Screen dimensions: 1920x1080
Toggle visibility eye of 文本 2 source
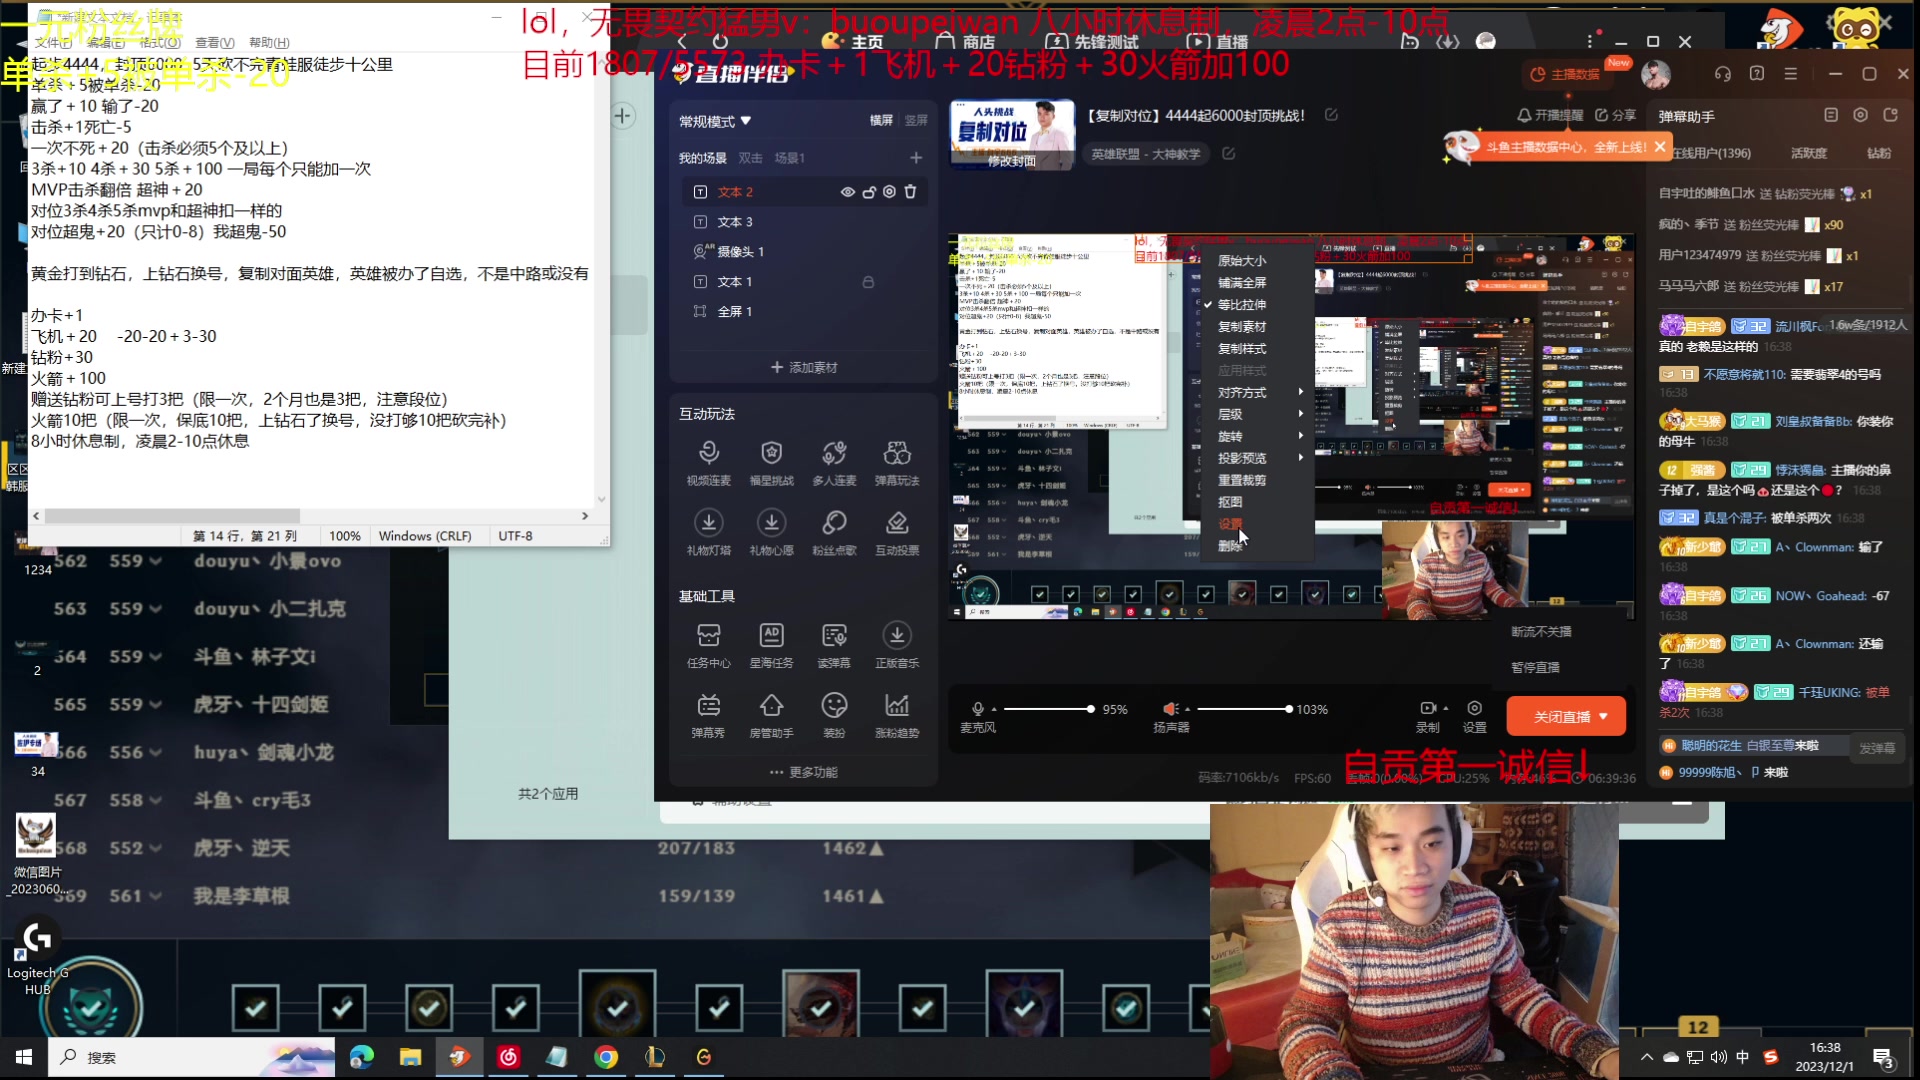click(x=847, y=192)
